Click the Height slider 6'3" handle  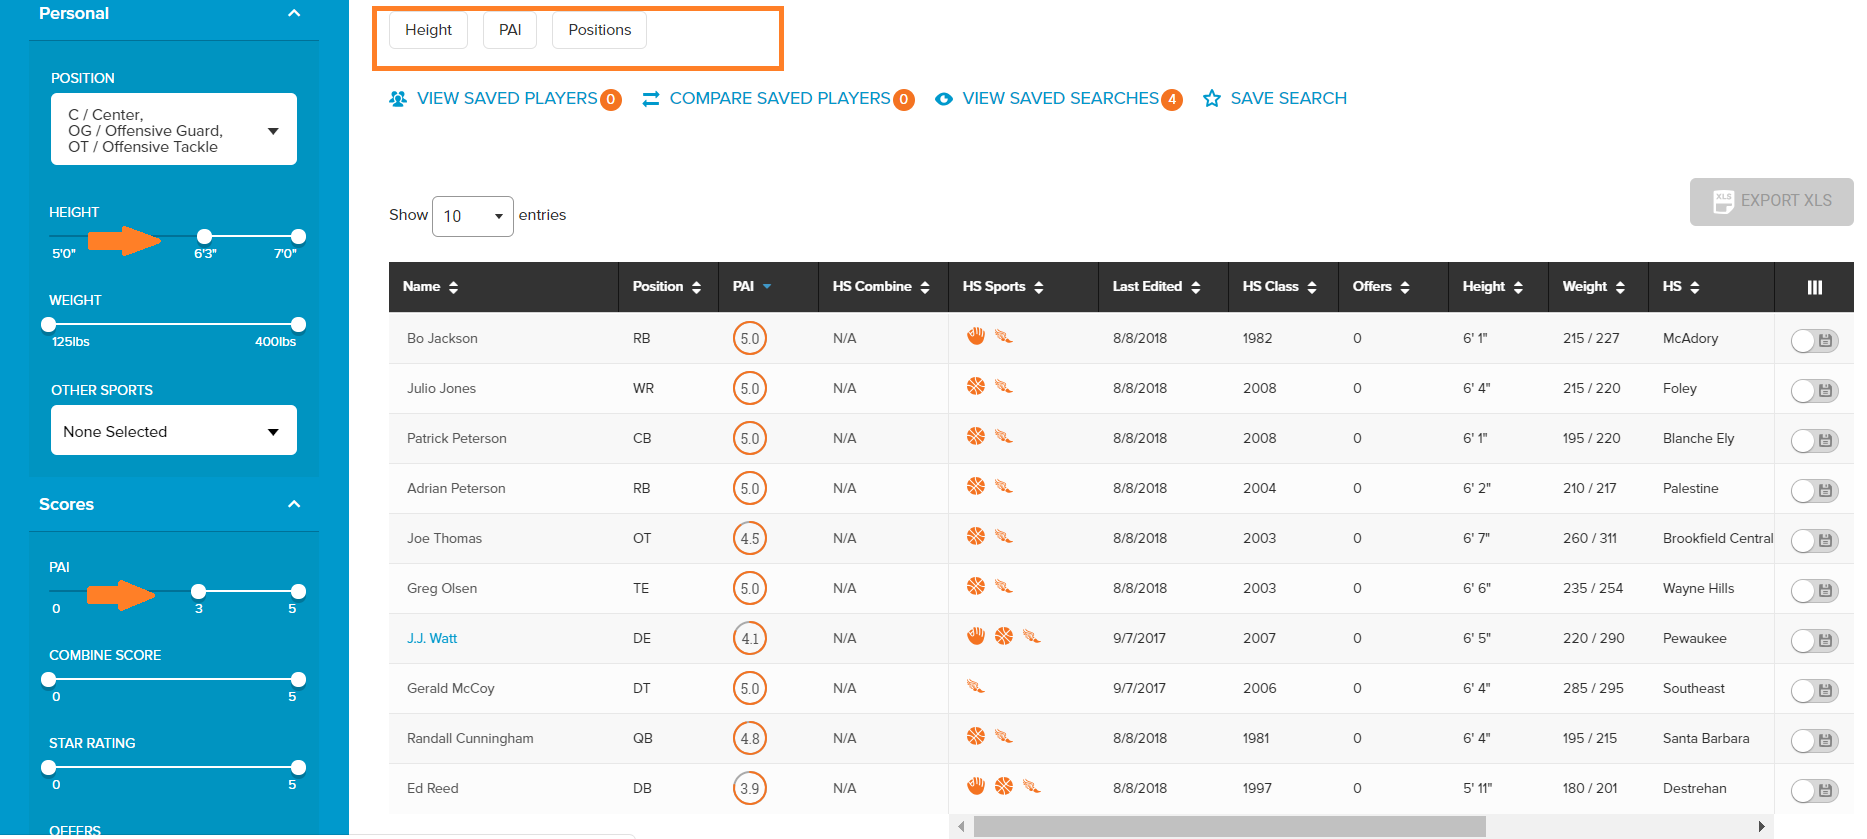pyautogui.click(x=205, y=237)
